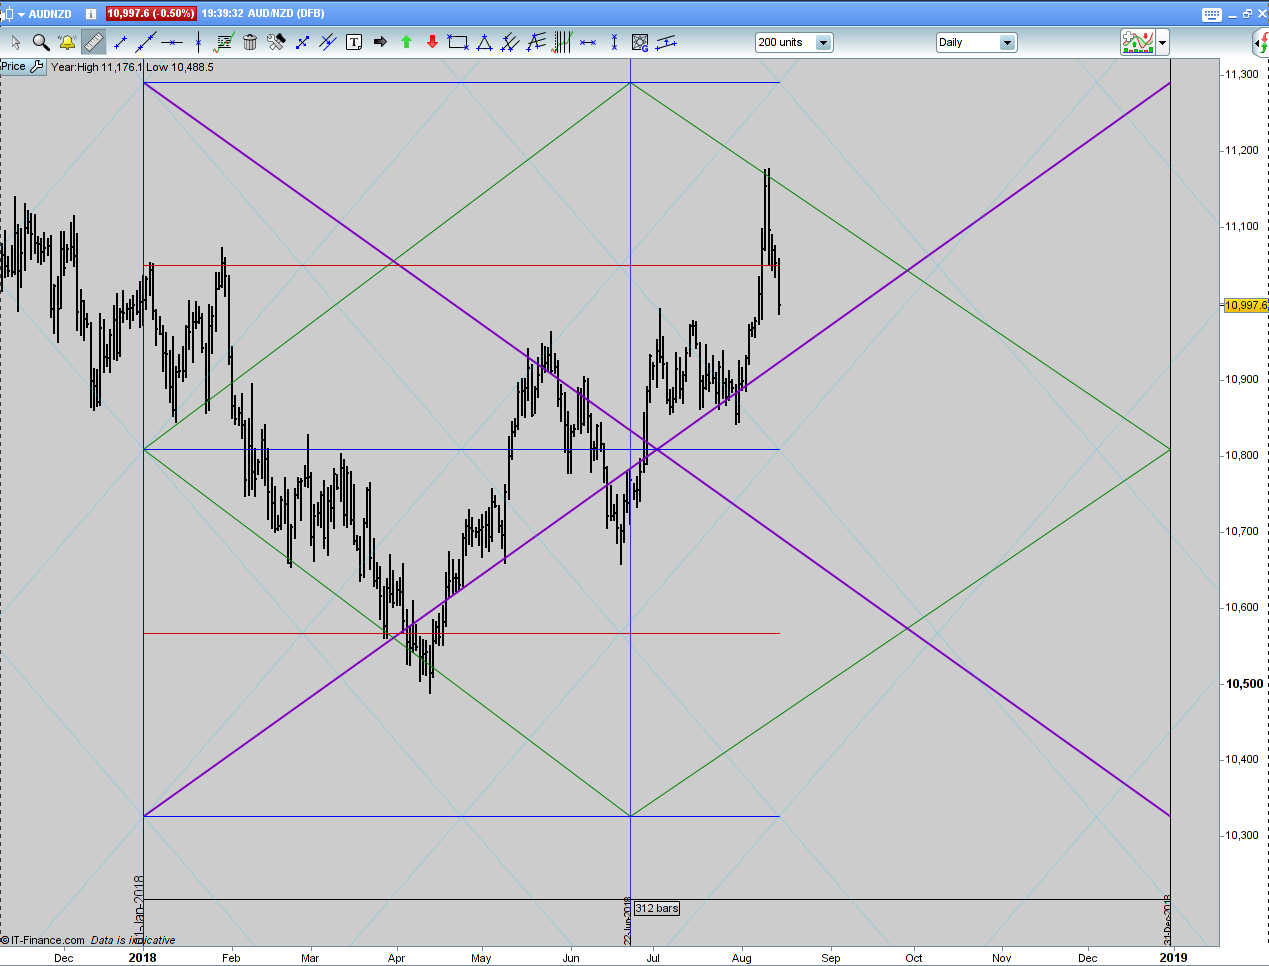The image size is (1269, 966).
Task: Click the 11,300 price axis label
Action: pyautogui.click(x=1242, y=75)
